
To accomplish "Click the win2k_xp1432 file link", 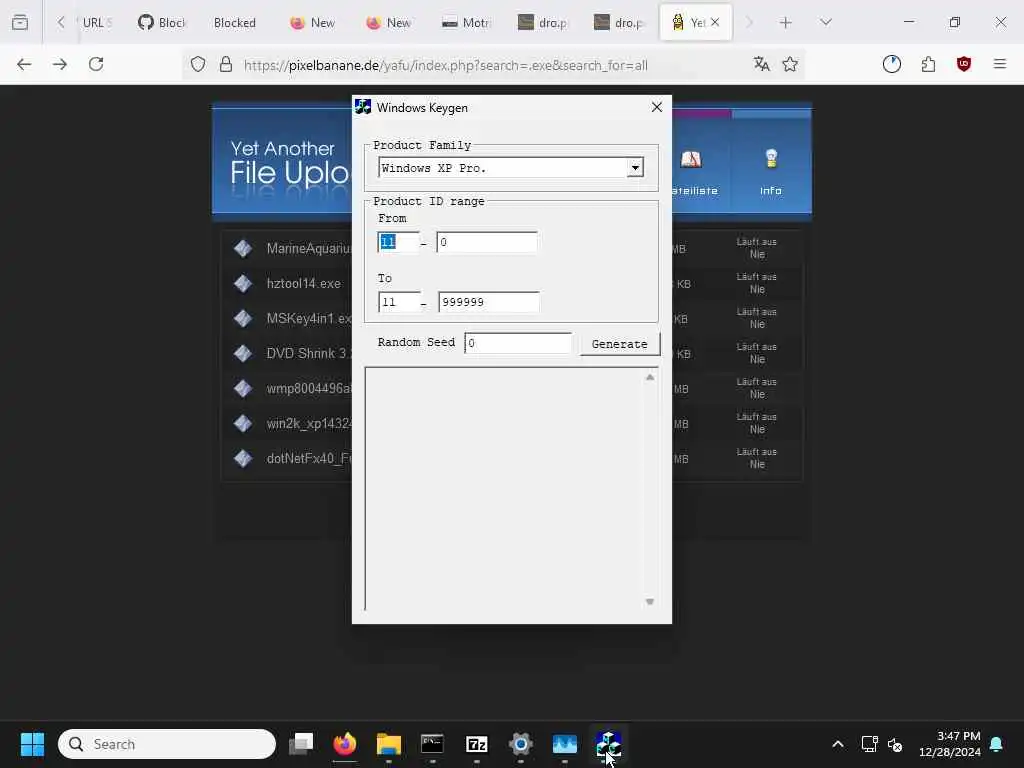I will pos(308,424).
